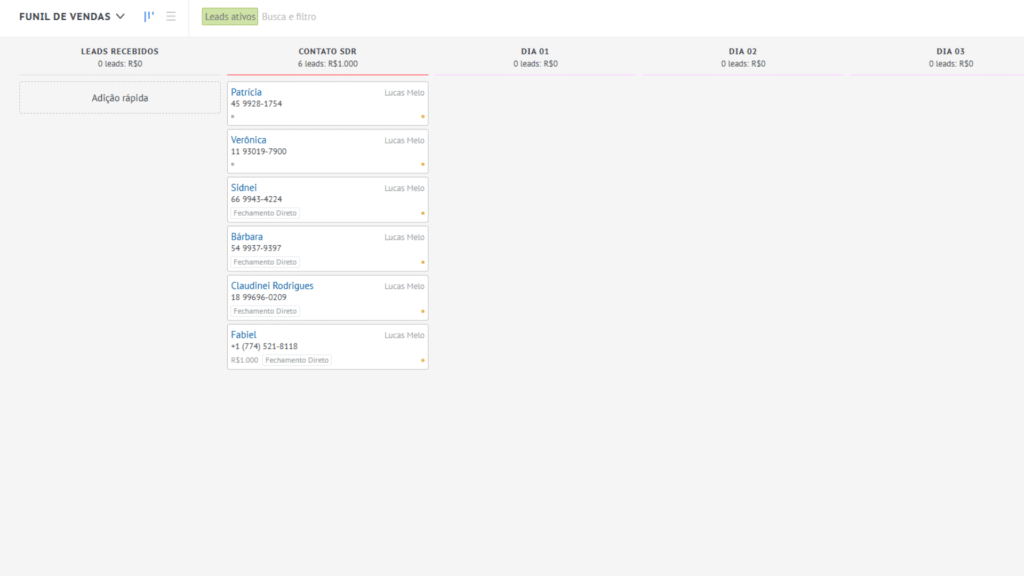Click the Contato SDR column header

(327, 51)
